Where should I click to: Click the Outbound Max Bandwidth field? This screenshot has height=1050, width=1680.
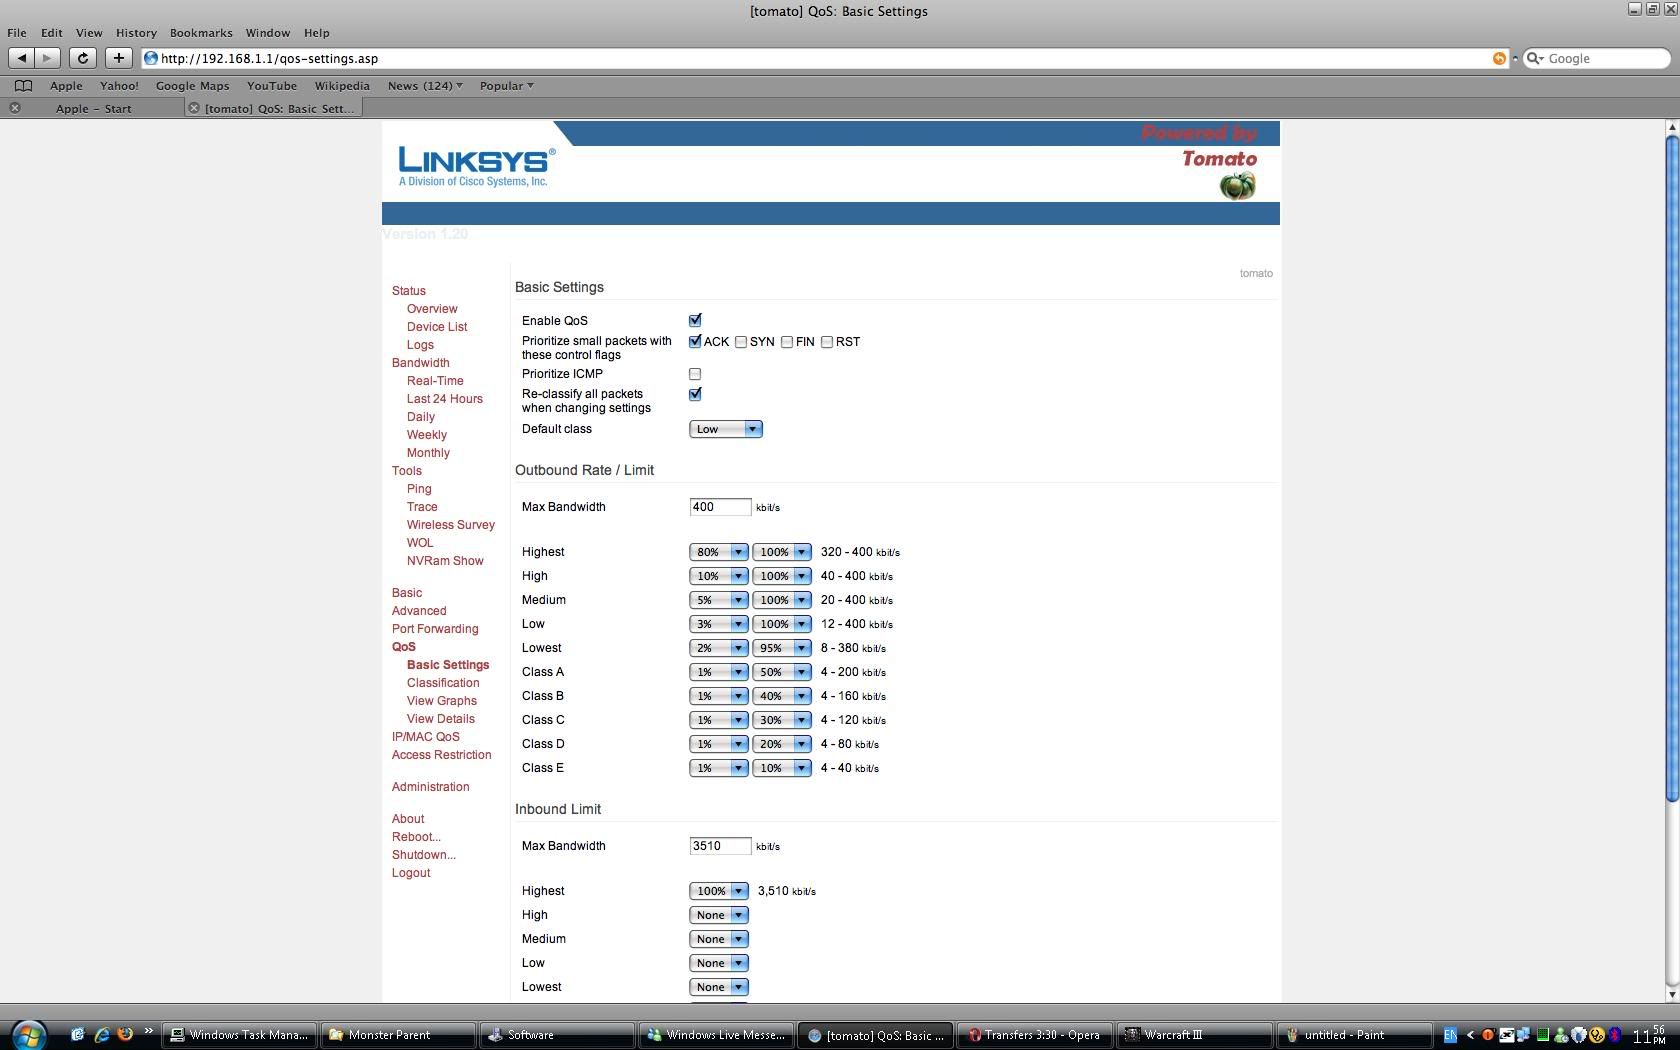coord(720,507)
